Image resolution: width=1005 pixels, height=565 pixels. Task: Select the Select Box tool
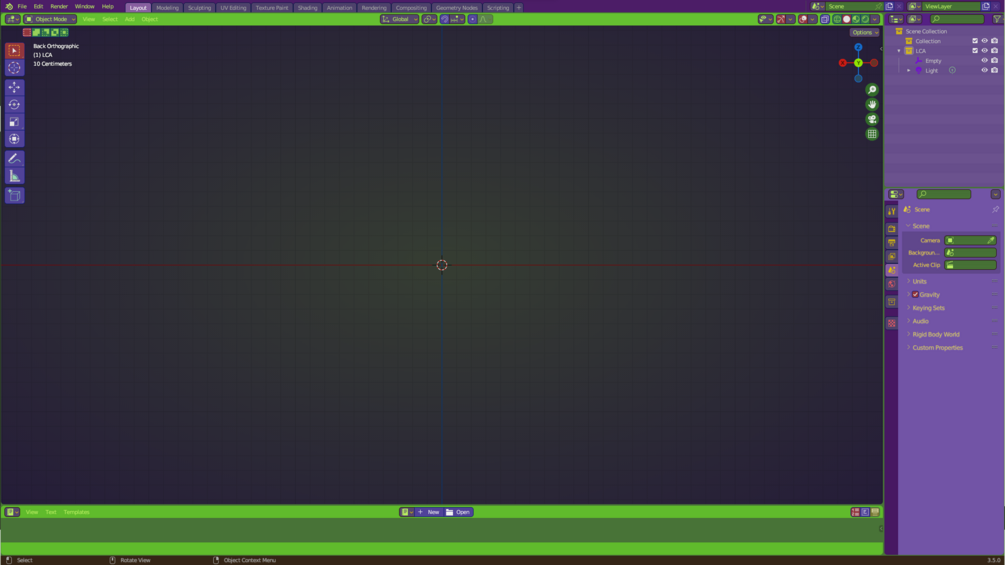(14, 51)
